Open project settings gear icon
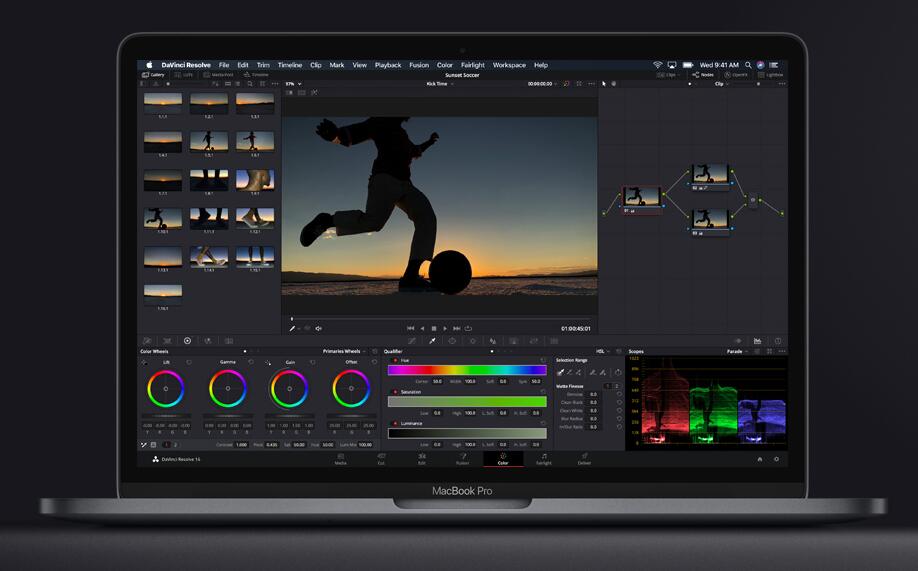This screenshot has height=571, width=918. coord(776,459)
